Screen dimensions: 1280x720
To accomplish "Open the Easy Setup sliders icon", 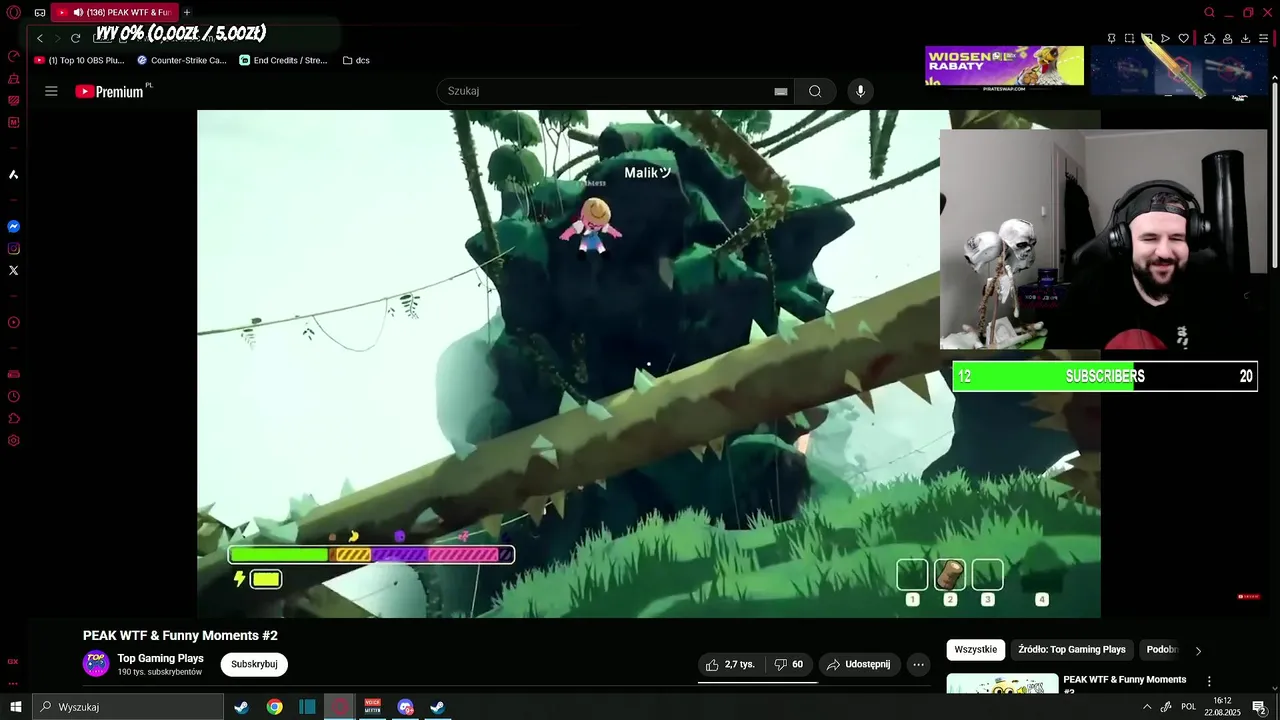I will 1263,38.
